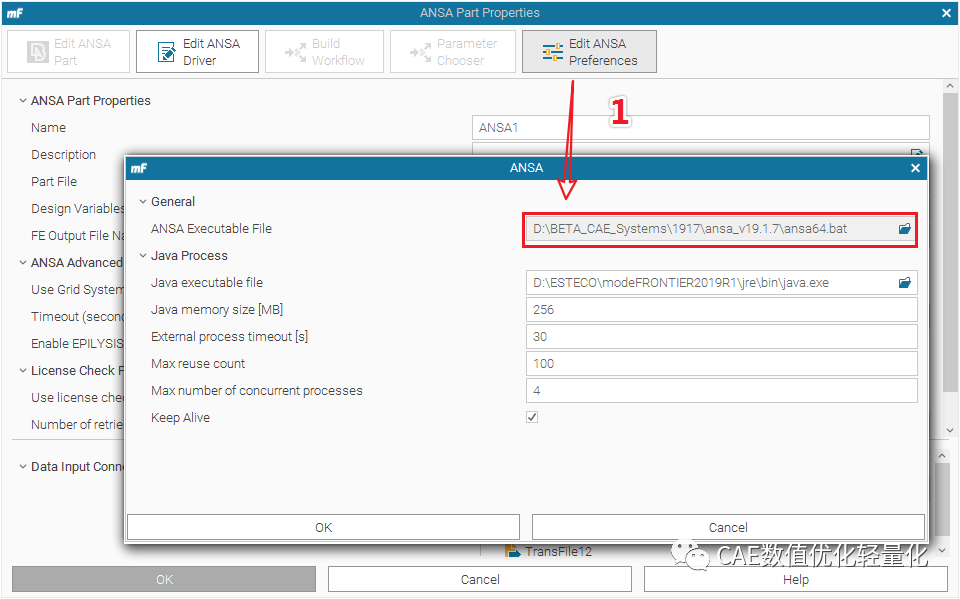
Task: Select the ANSA Executable File label
Action: click(211, 229)
